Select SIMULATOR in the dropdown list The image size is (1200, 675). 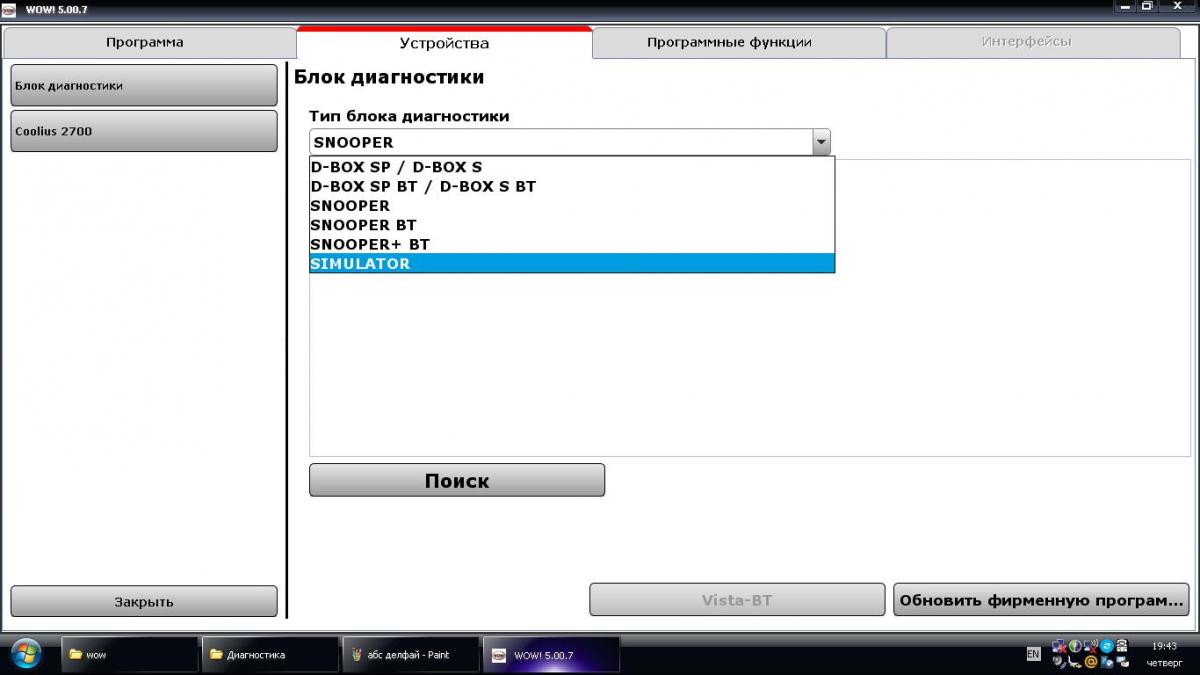click(572, 263)
